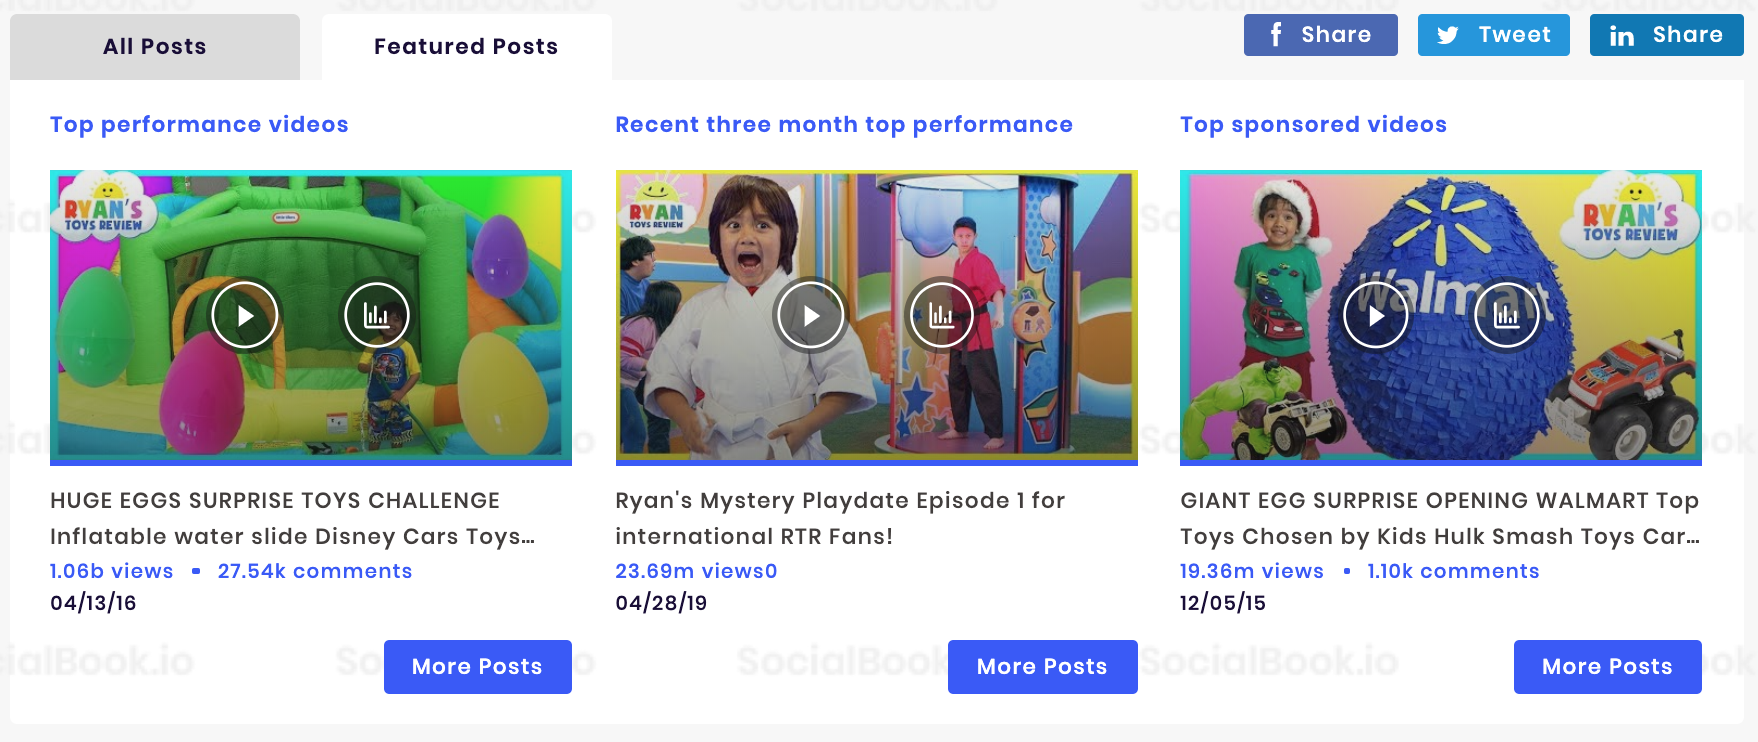Select the 04/13/16 date text

(x=93, y=603)
